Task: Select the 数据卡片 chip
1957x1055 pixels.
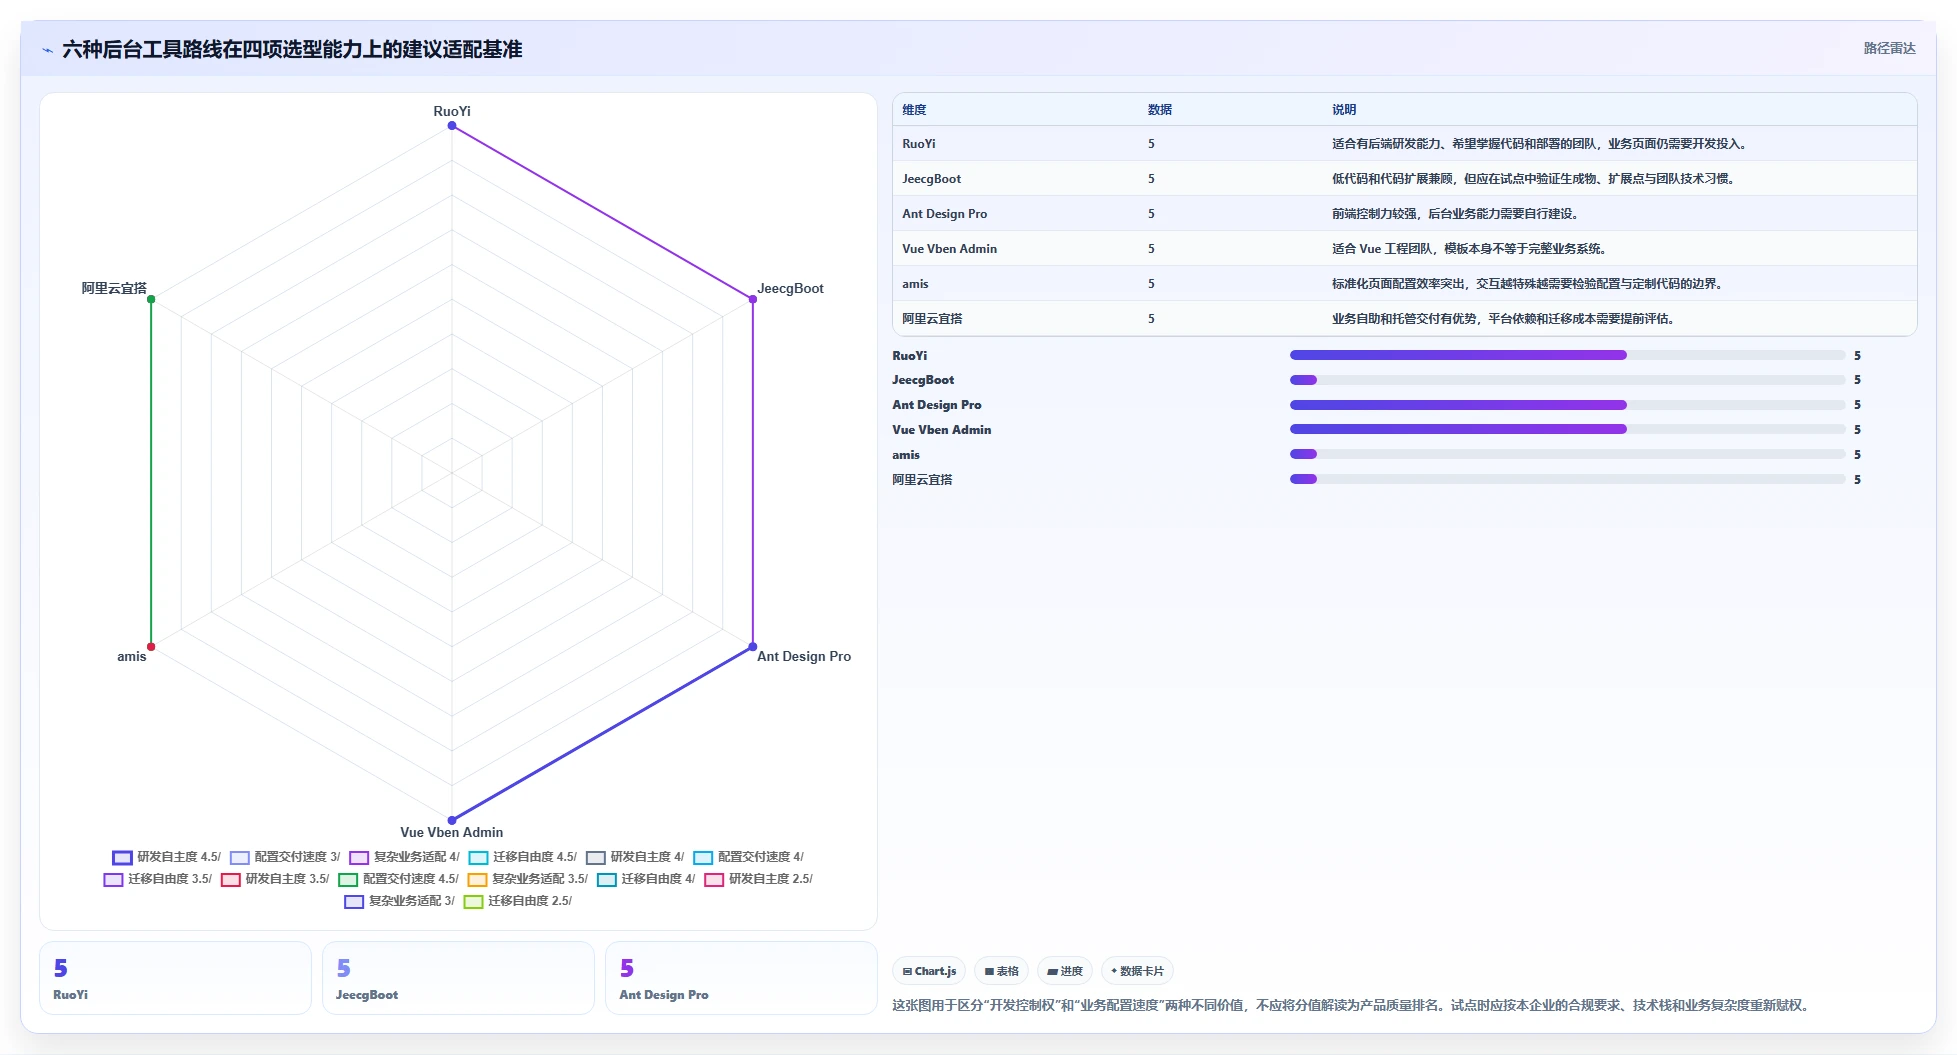Action: [x=1137, y=971]
